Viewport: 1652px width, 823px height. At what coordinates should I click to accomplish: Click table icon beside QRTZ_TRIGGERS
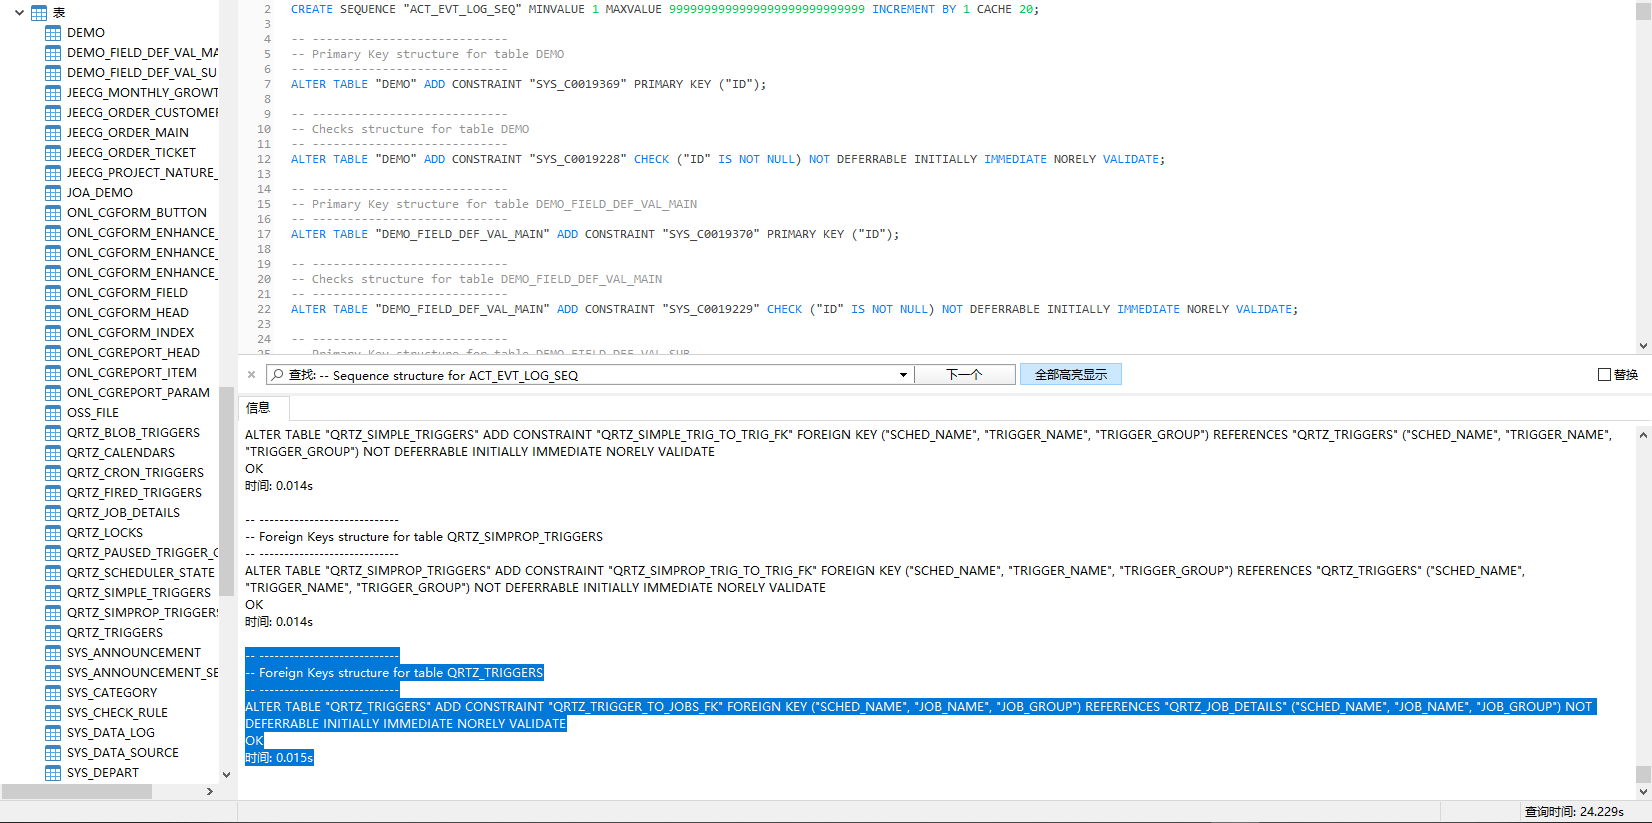coord(53,633)
